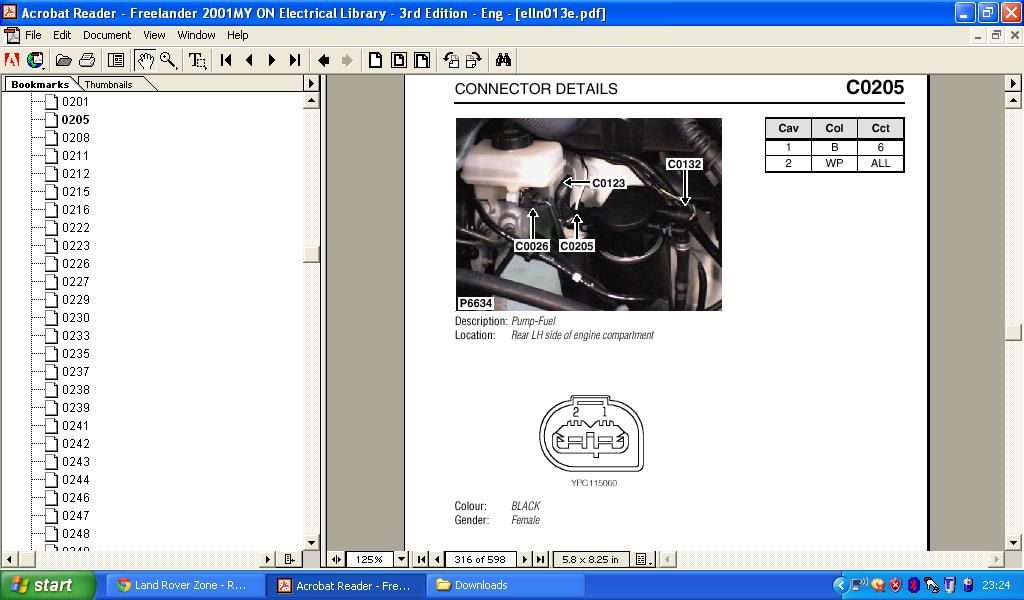Image resolution: width=1024 pixels, height=600 pixels.
Task: Click the Actual Size page icon
Action: coord(375,61)
